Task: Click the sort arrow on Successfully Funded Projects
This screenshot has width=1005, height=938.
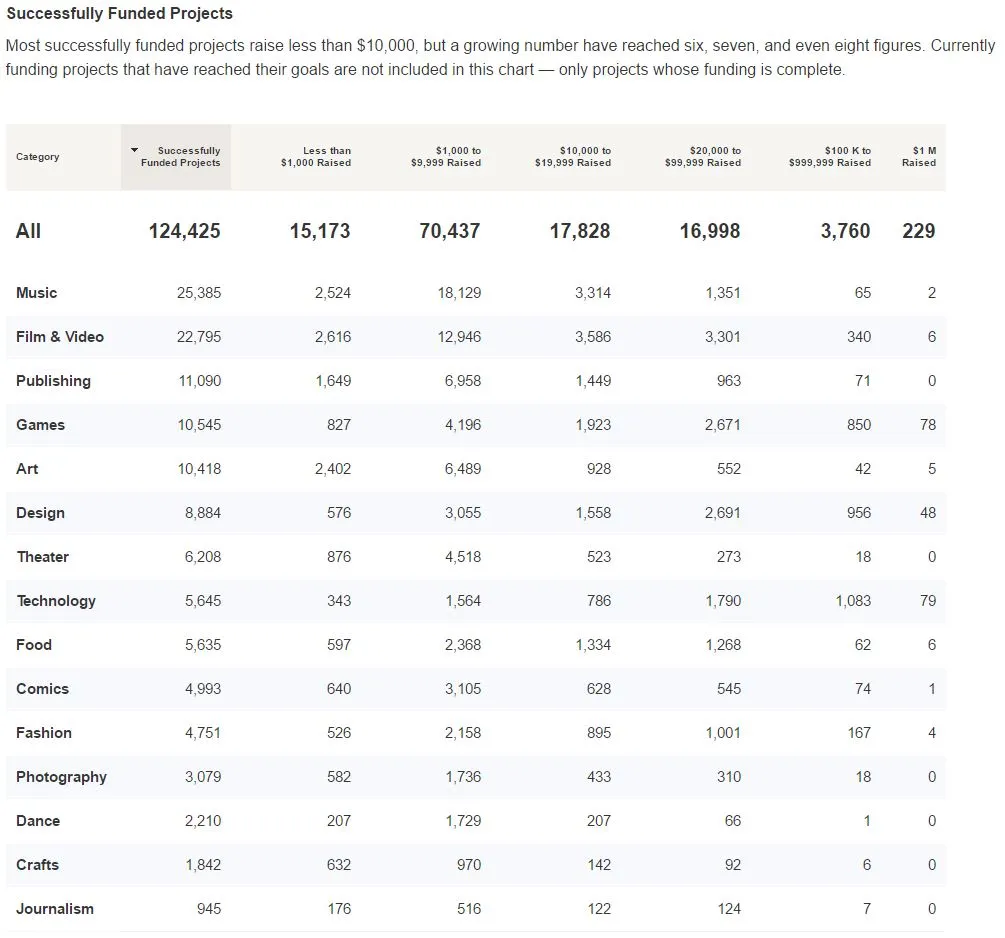Action: coord(135,150)
